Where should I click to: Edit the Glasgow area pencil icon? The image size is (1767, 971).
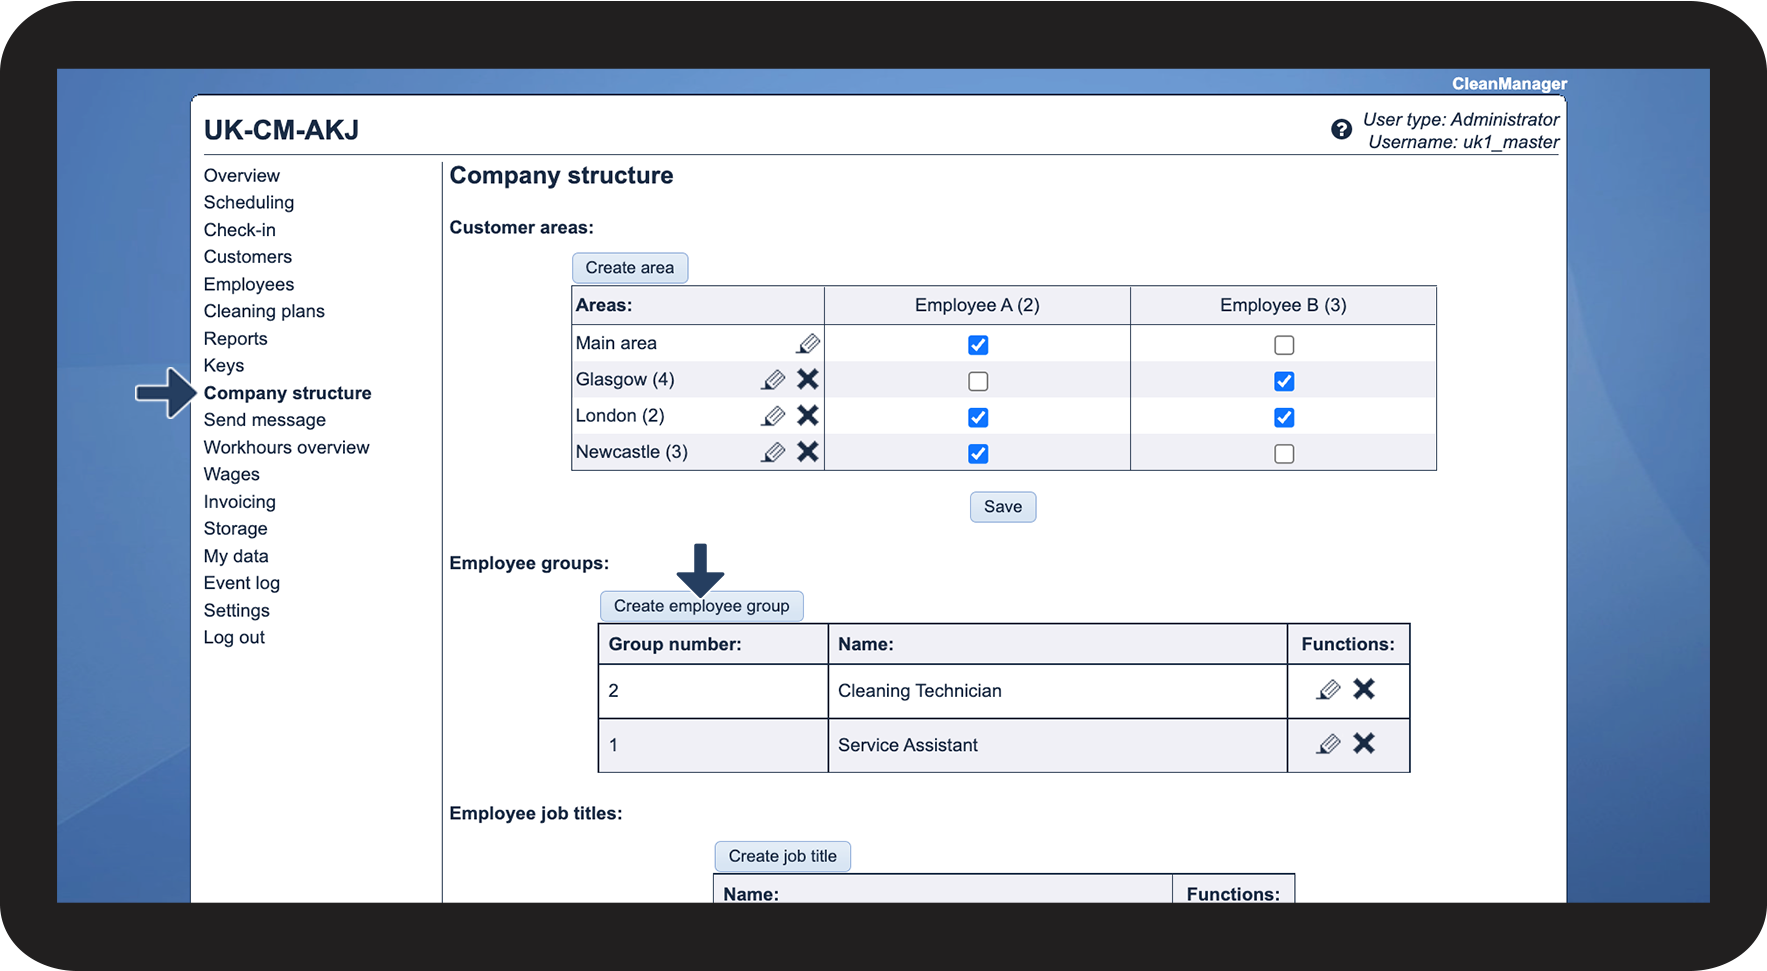coord(773,380)
